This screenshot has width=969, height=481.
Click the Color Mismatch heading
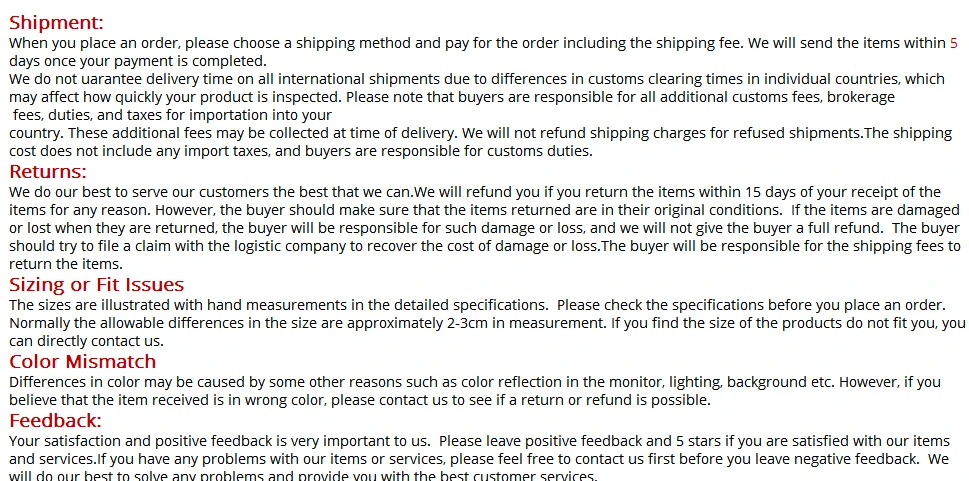[x=82, y=361]
